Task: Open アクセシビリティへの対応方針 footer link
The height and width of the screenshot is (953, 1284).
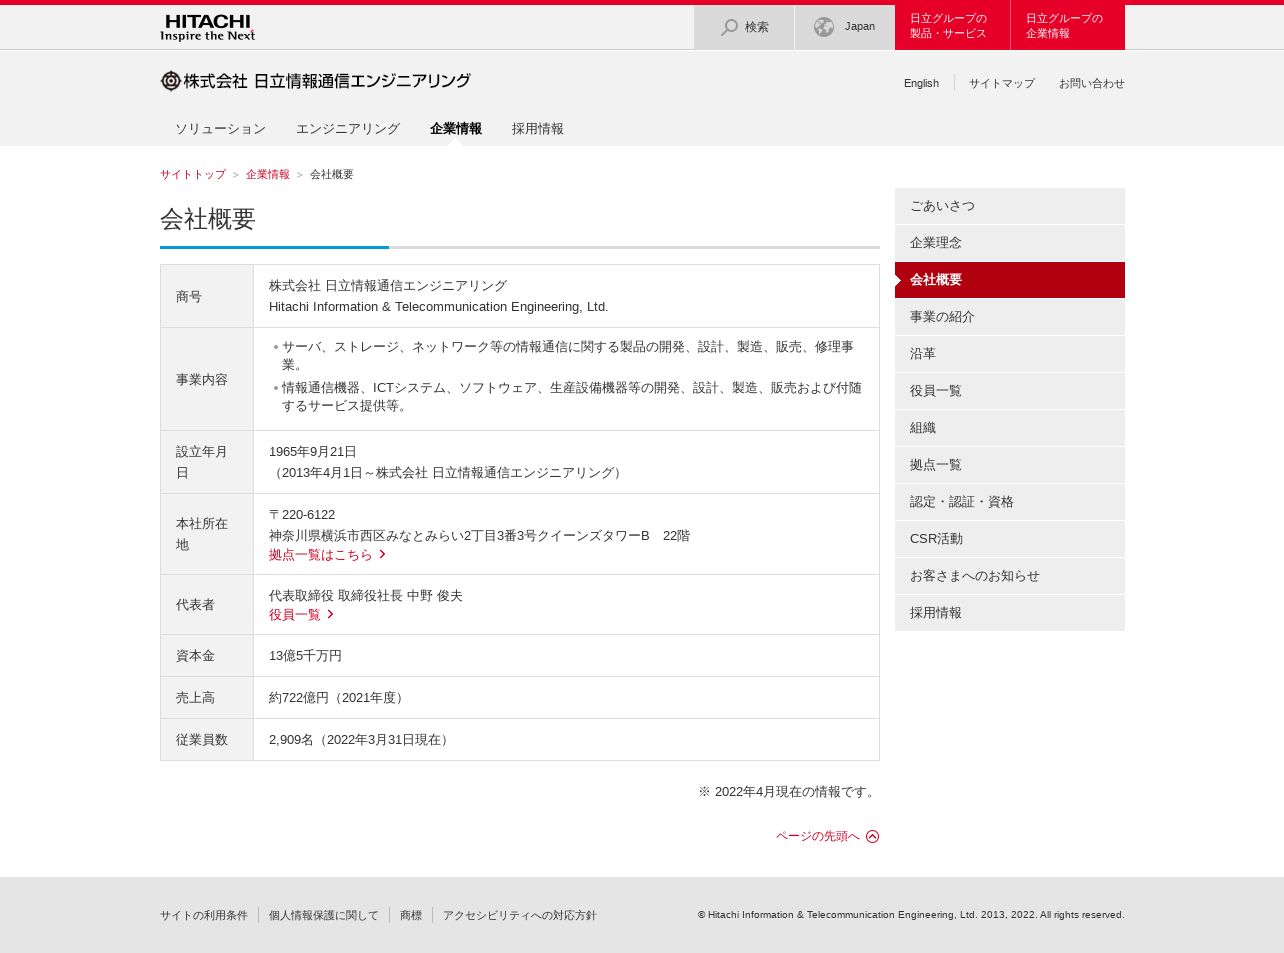Action: pyautogui.click(x=520, y=915)
